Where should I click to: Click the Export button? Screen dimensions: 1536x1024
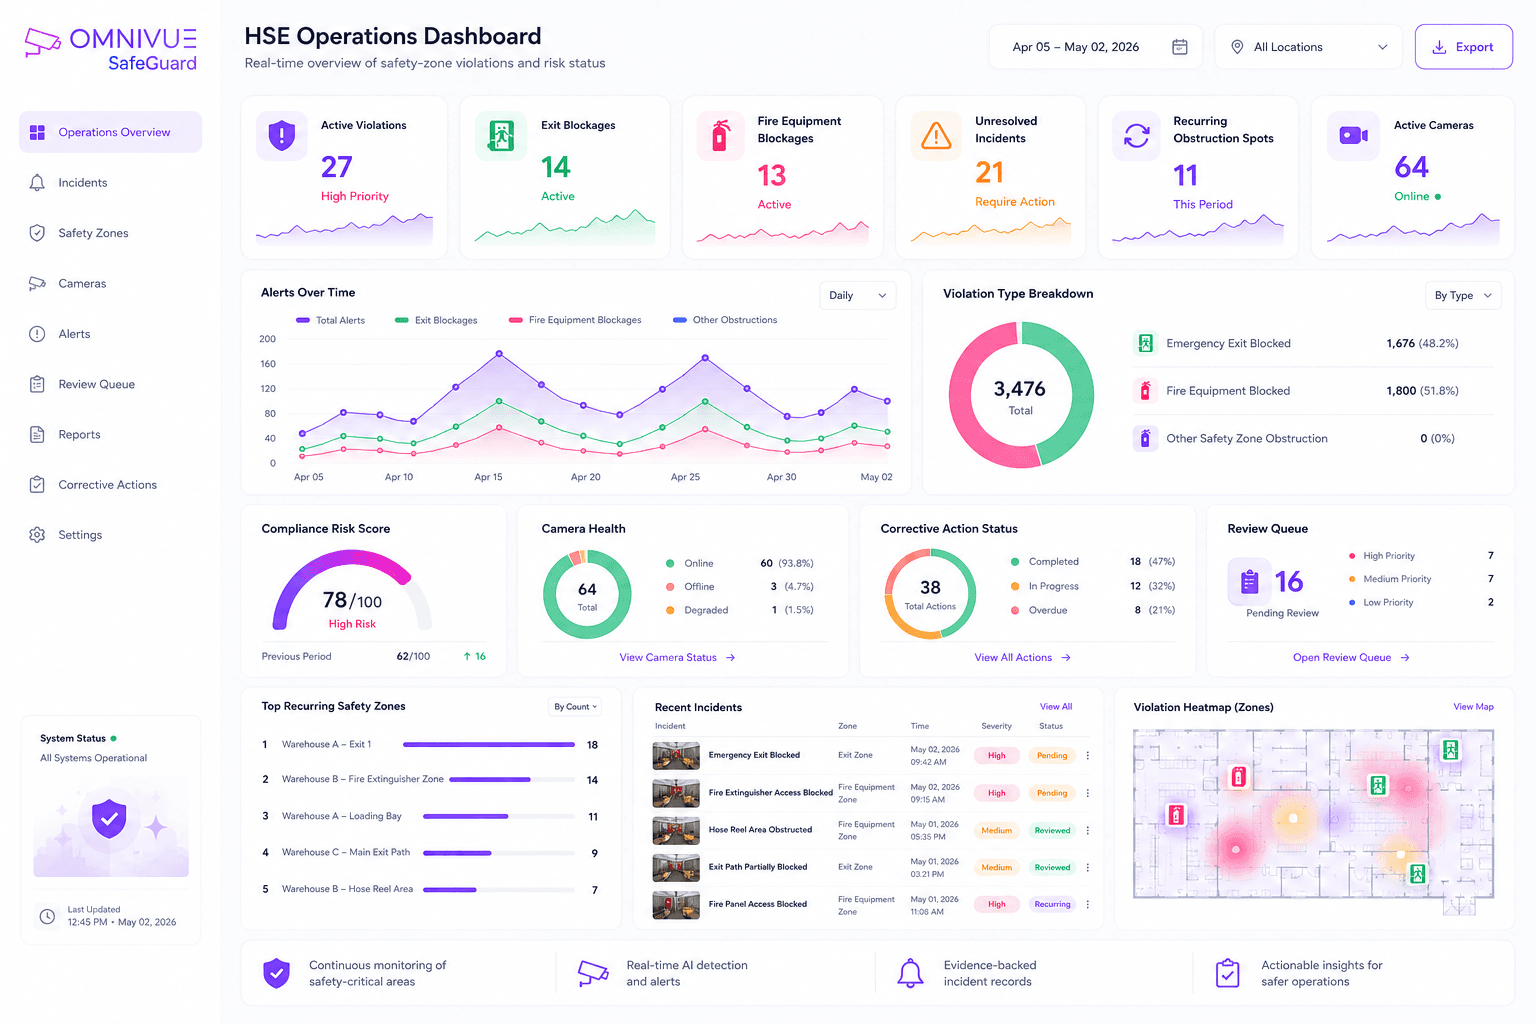(x=1463, y=47)
